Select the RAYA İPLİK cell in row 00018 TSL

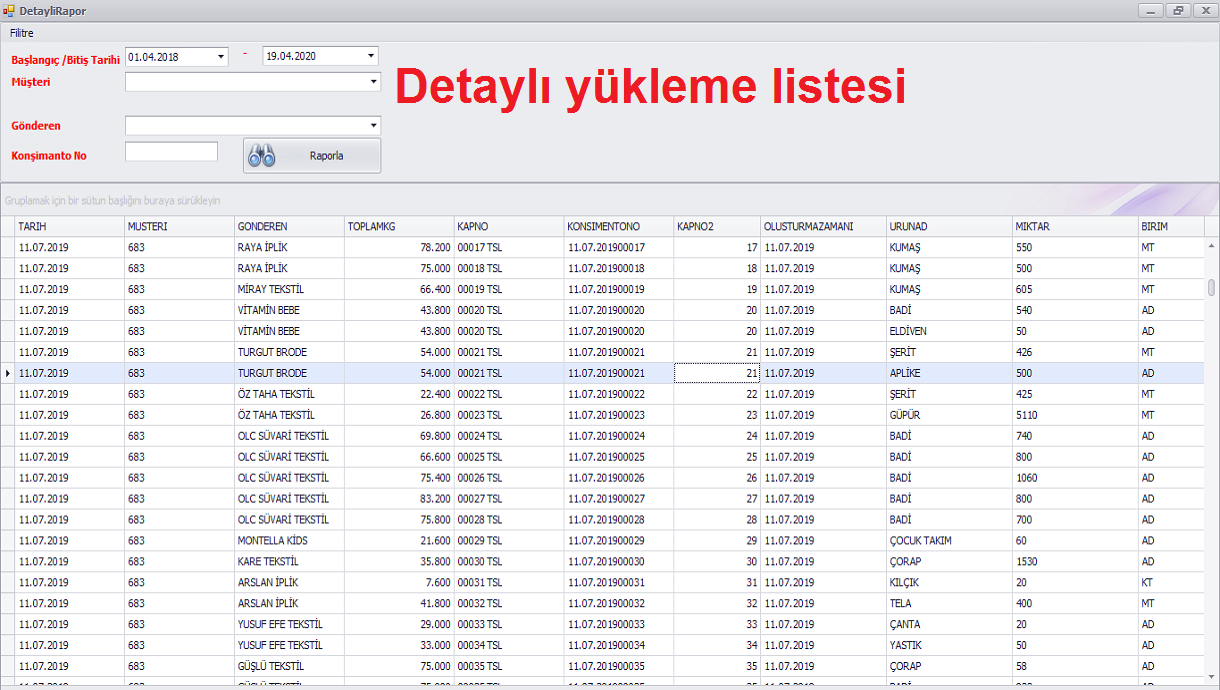[x=290, y=268]
